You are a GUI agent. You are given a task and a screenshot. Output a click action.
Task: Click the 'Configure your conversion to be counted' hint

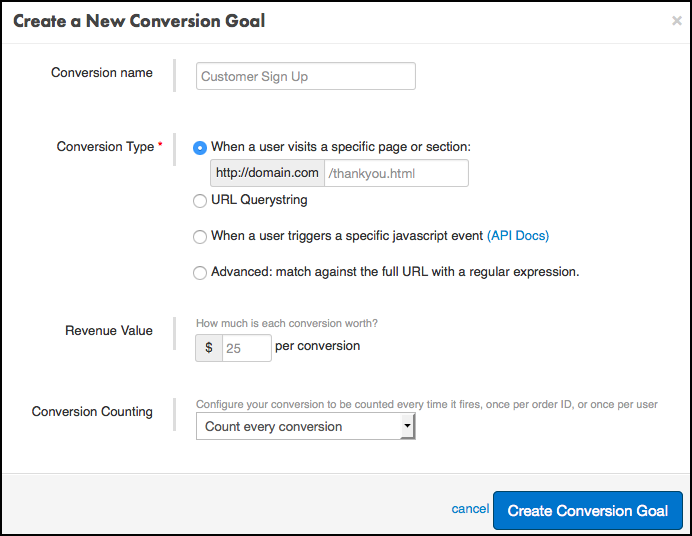(427, 405)
